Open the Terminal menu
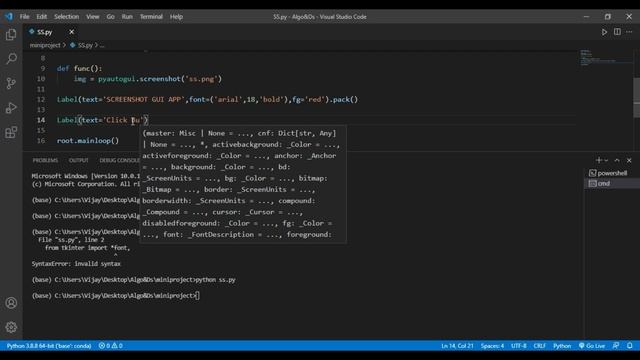Image resolution: width=640 pixels, height=360 pixels. [151, 17]
